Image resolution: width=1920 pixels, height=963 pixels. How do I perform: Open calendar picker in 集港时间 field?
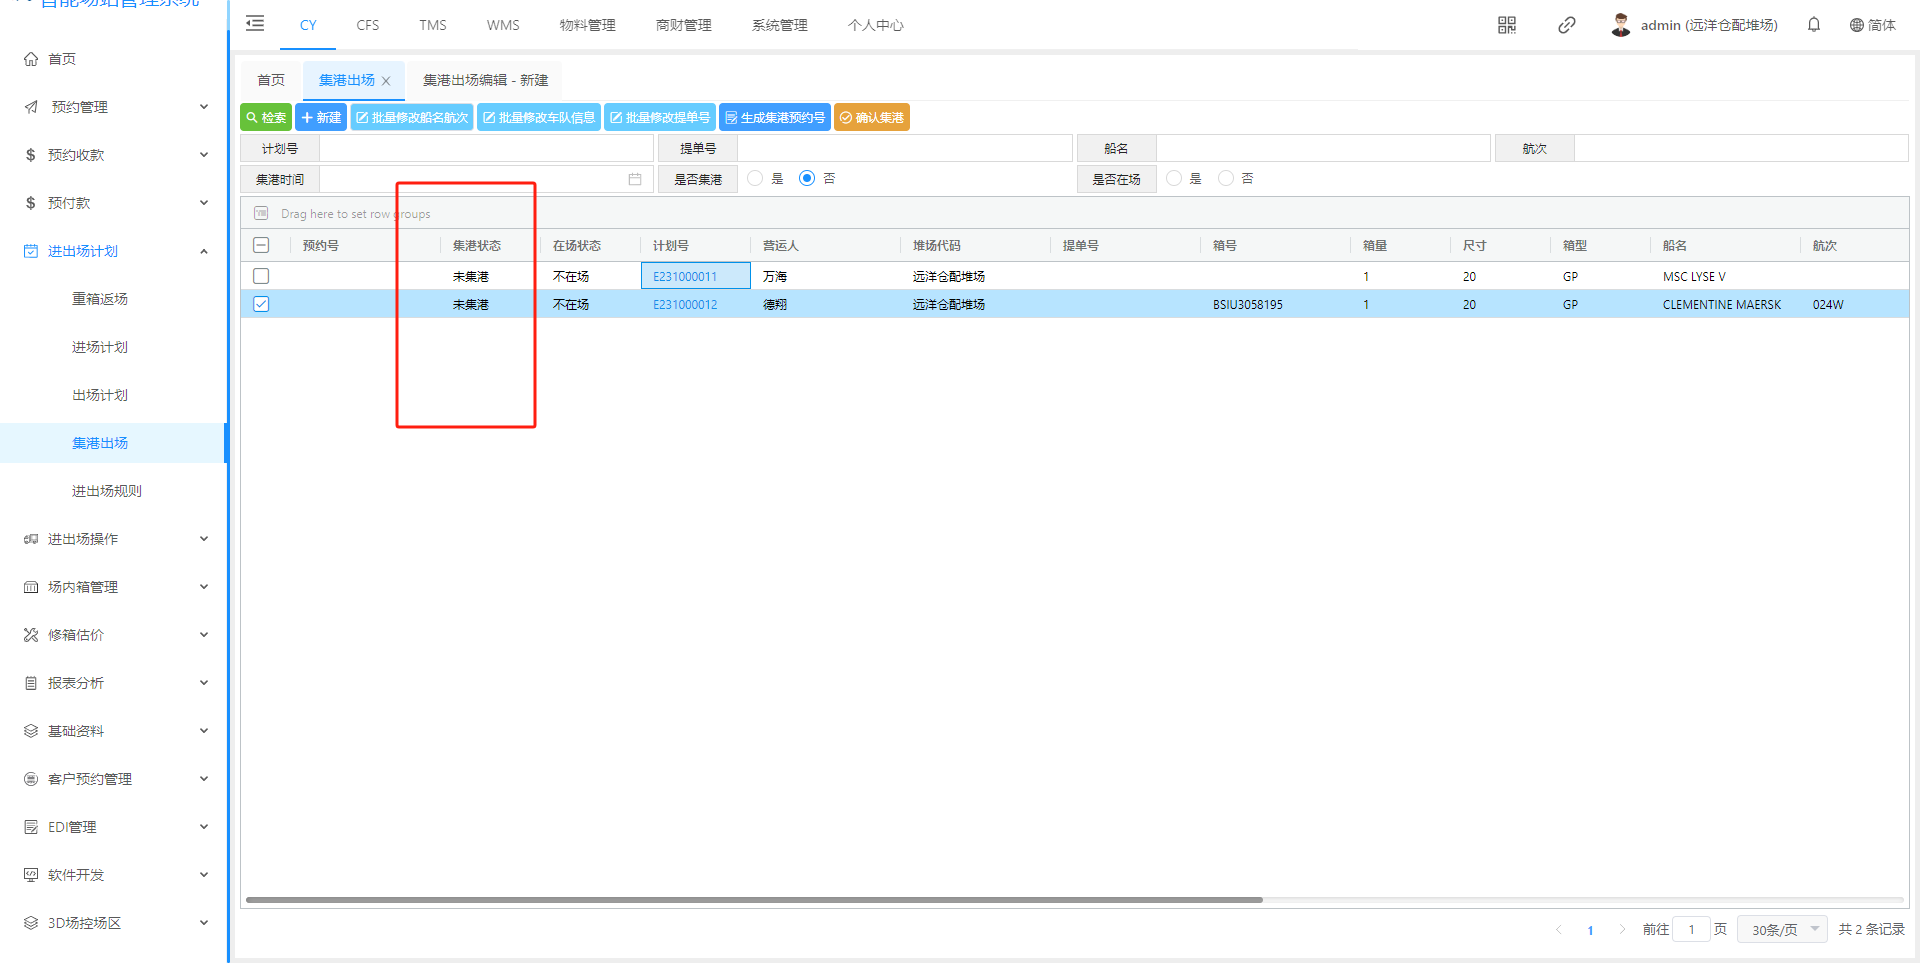(x=634, y=179)
